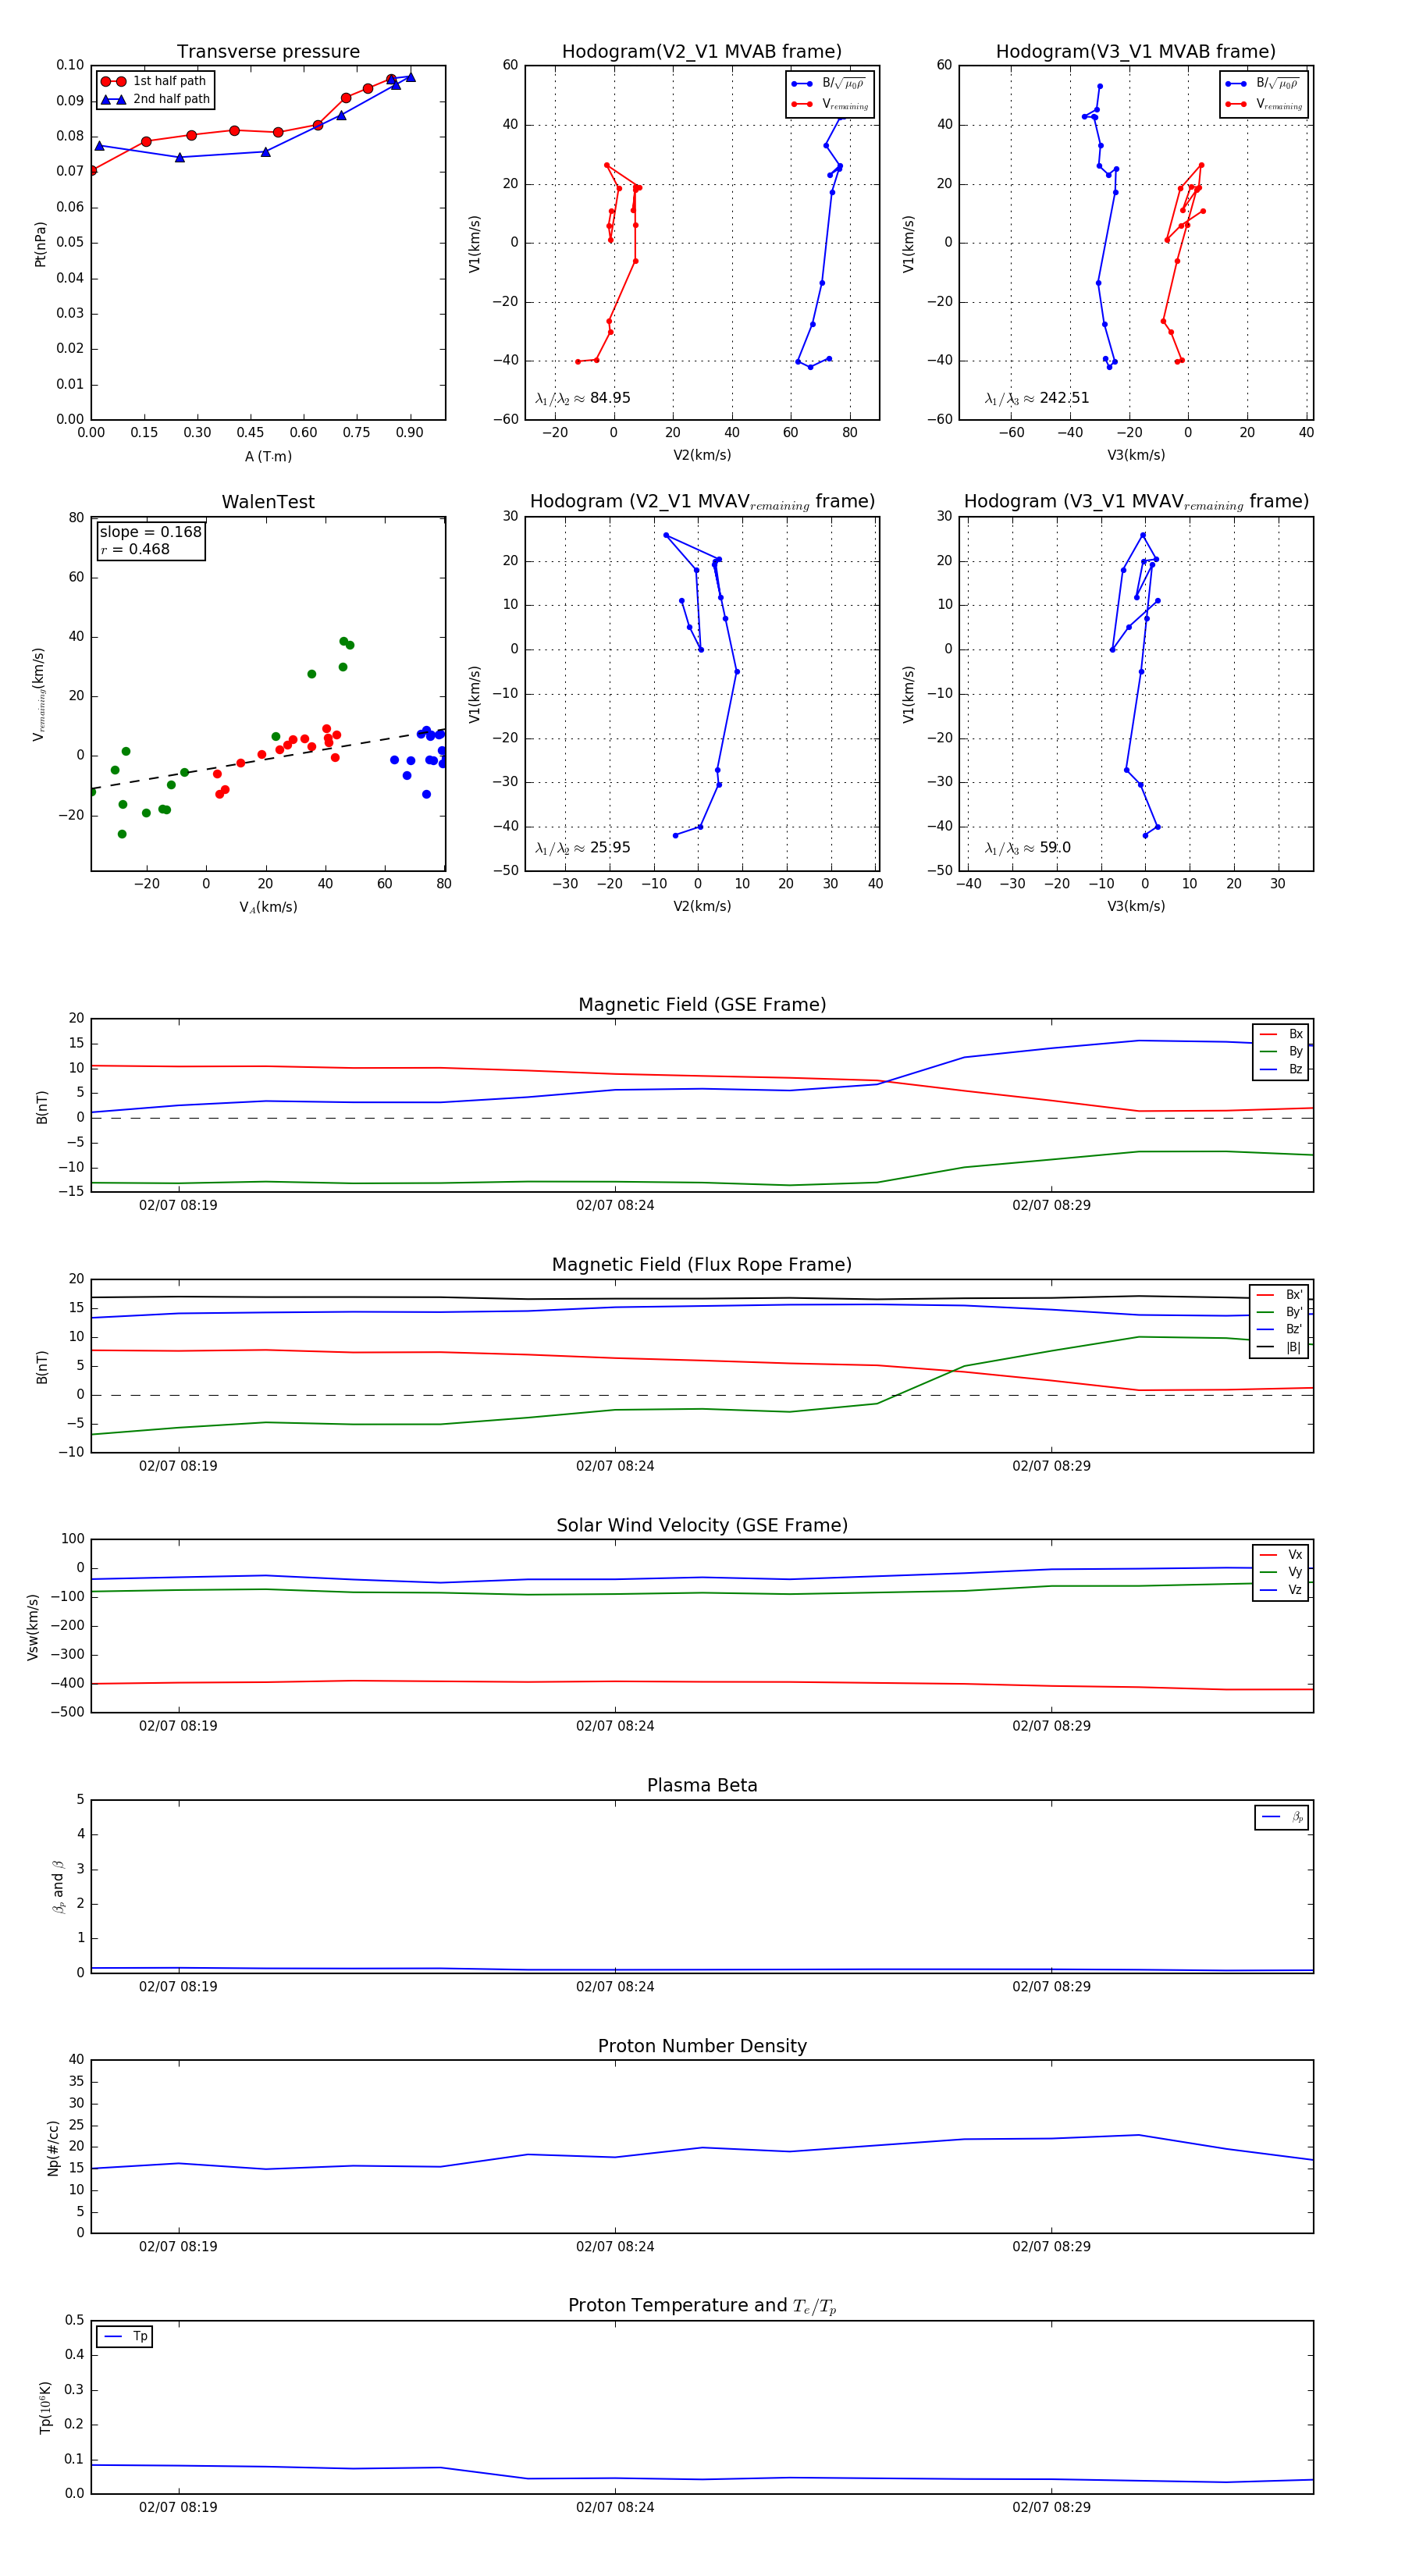Select 'Tp' legend entry in temperature plot

point(125,2336)
